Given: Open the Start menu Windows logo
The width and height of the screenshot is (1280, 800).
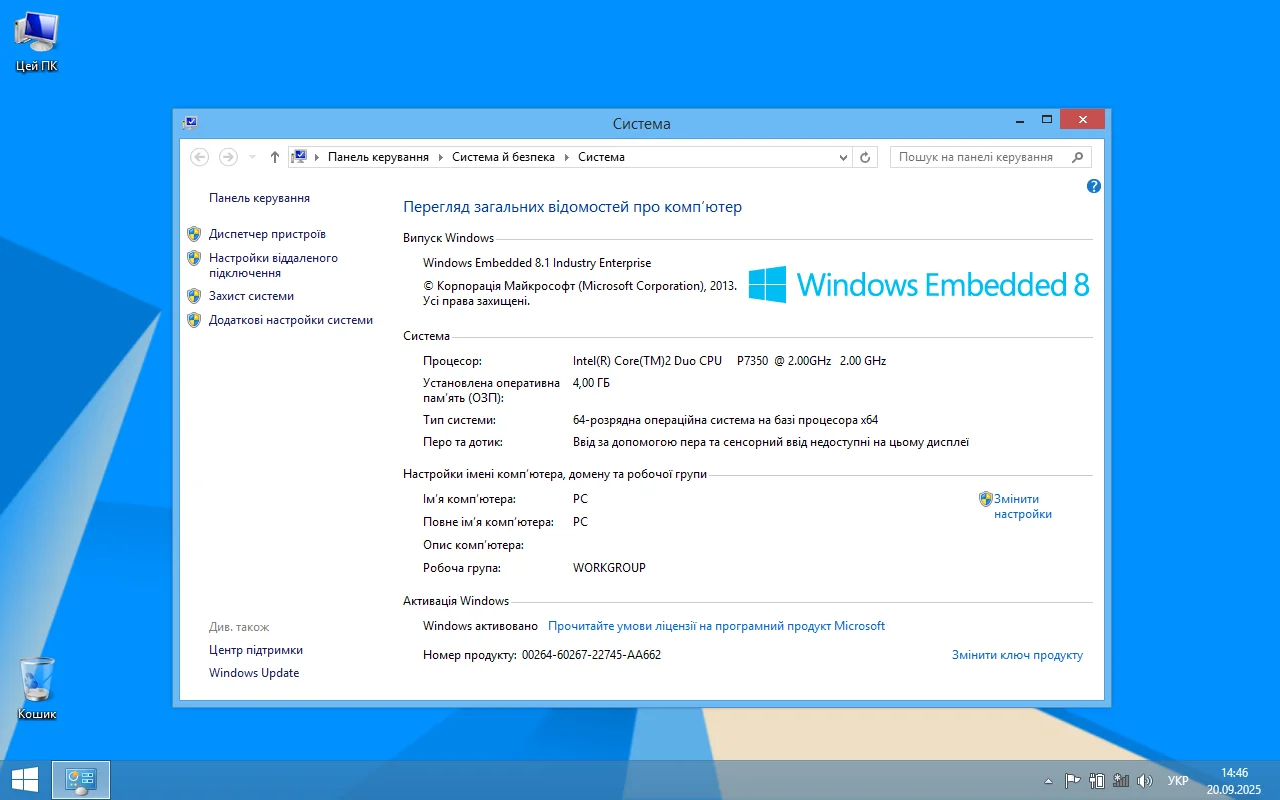Looking at the screenshot, I should coord(25,780).
